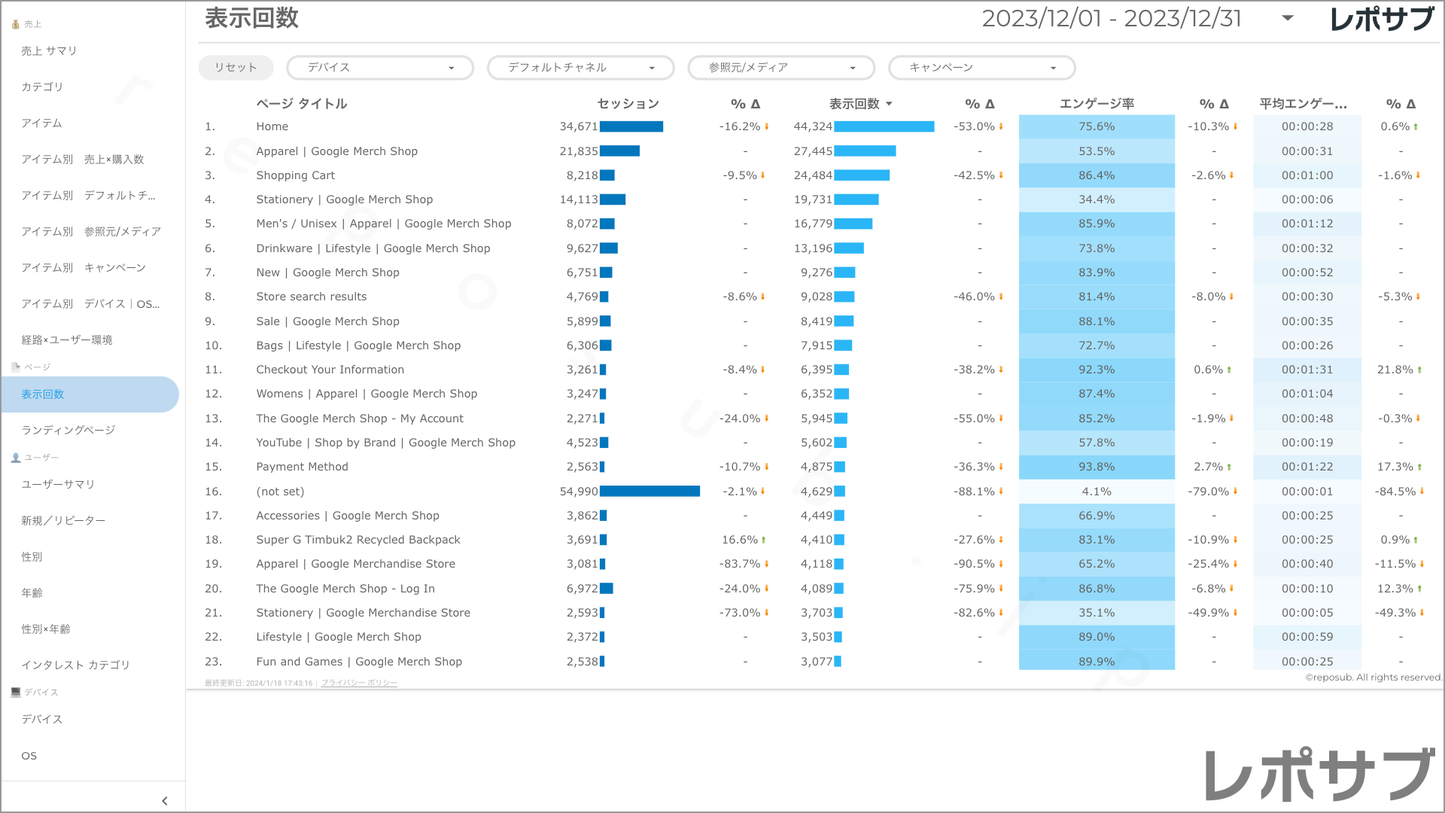Click the レポサブ logo at top right
1445x813 pixels.
click(1381, 19)
